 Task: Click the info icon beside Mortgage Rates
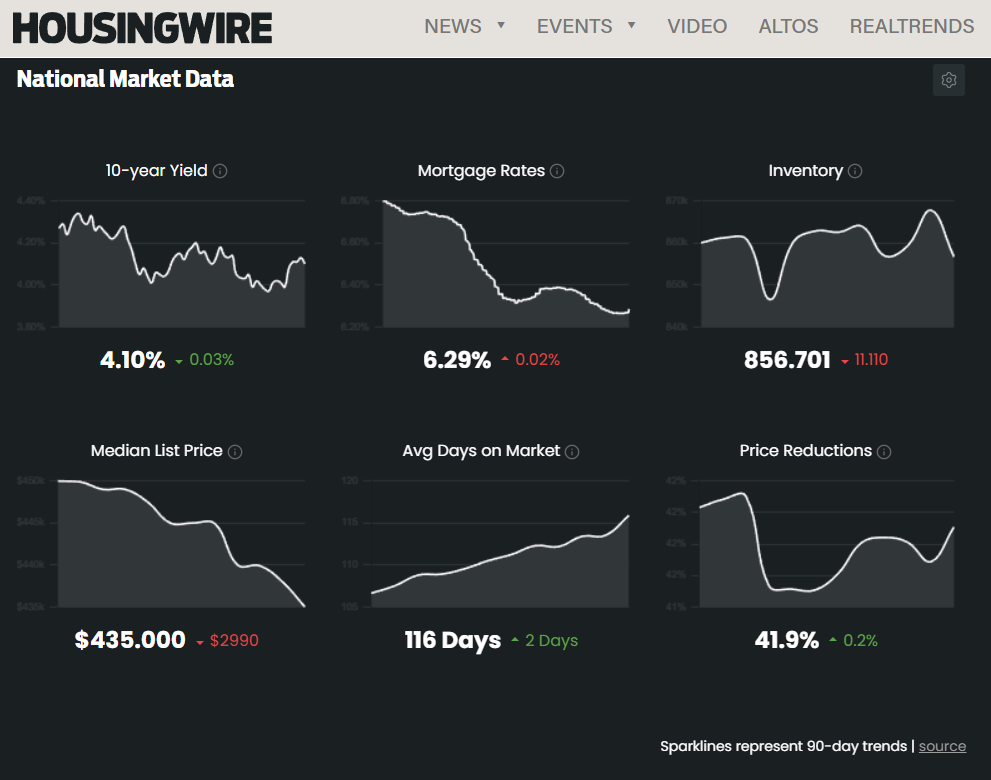click(x=557, y=171)
